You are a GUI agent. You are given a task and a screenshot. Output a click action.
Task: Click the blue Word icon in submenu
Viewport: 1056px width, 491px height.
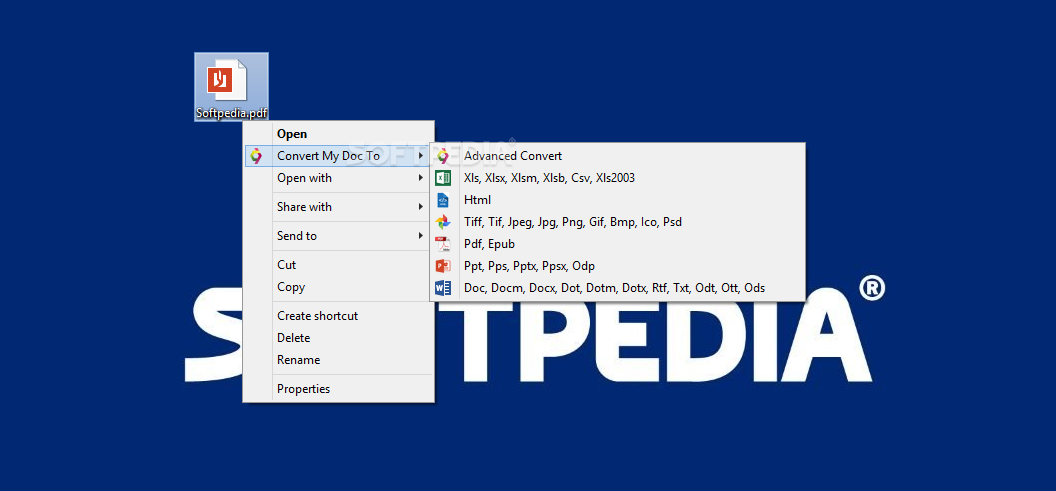(x=442, y=288)
